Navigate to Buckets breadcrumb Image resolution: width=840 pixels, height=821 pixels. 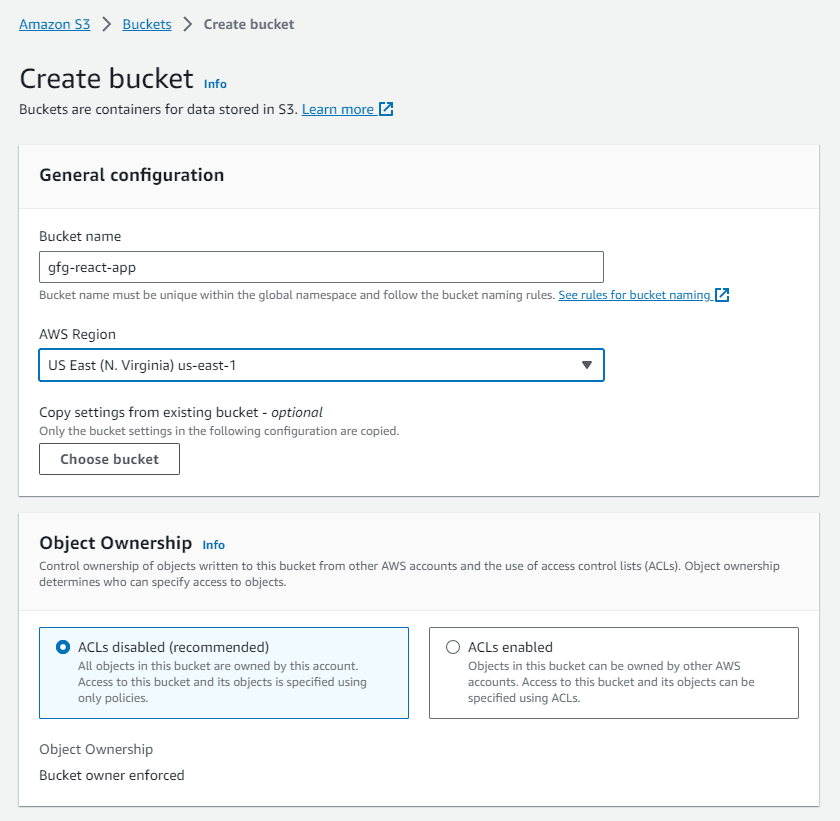pyautogui.click(x=147, y=24)
